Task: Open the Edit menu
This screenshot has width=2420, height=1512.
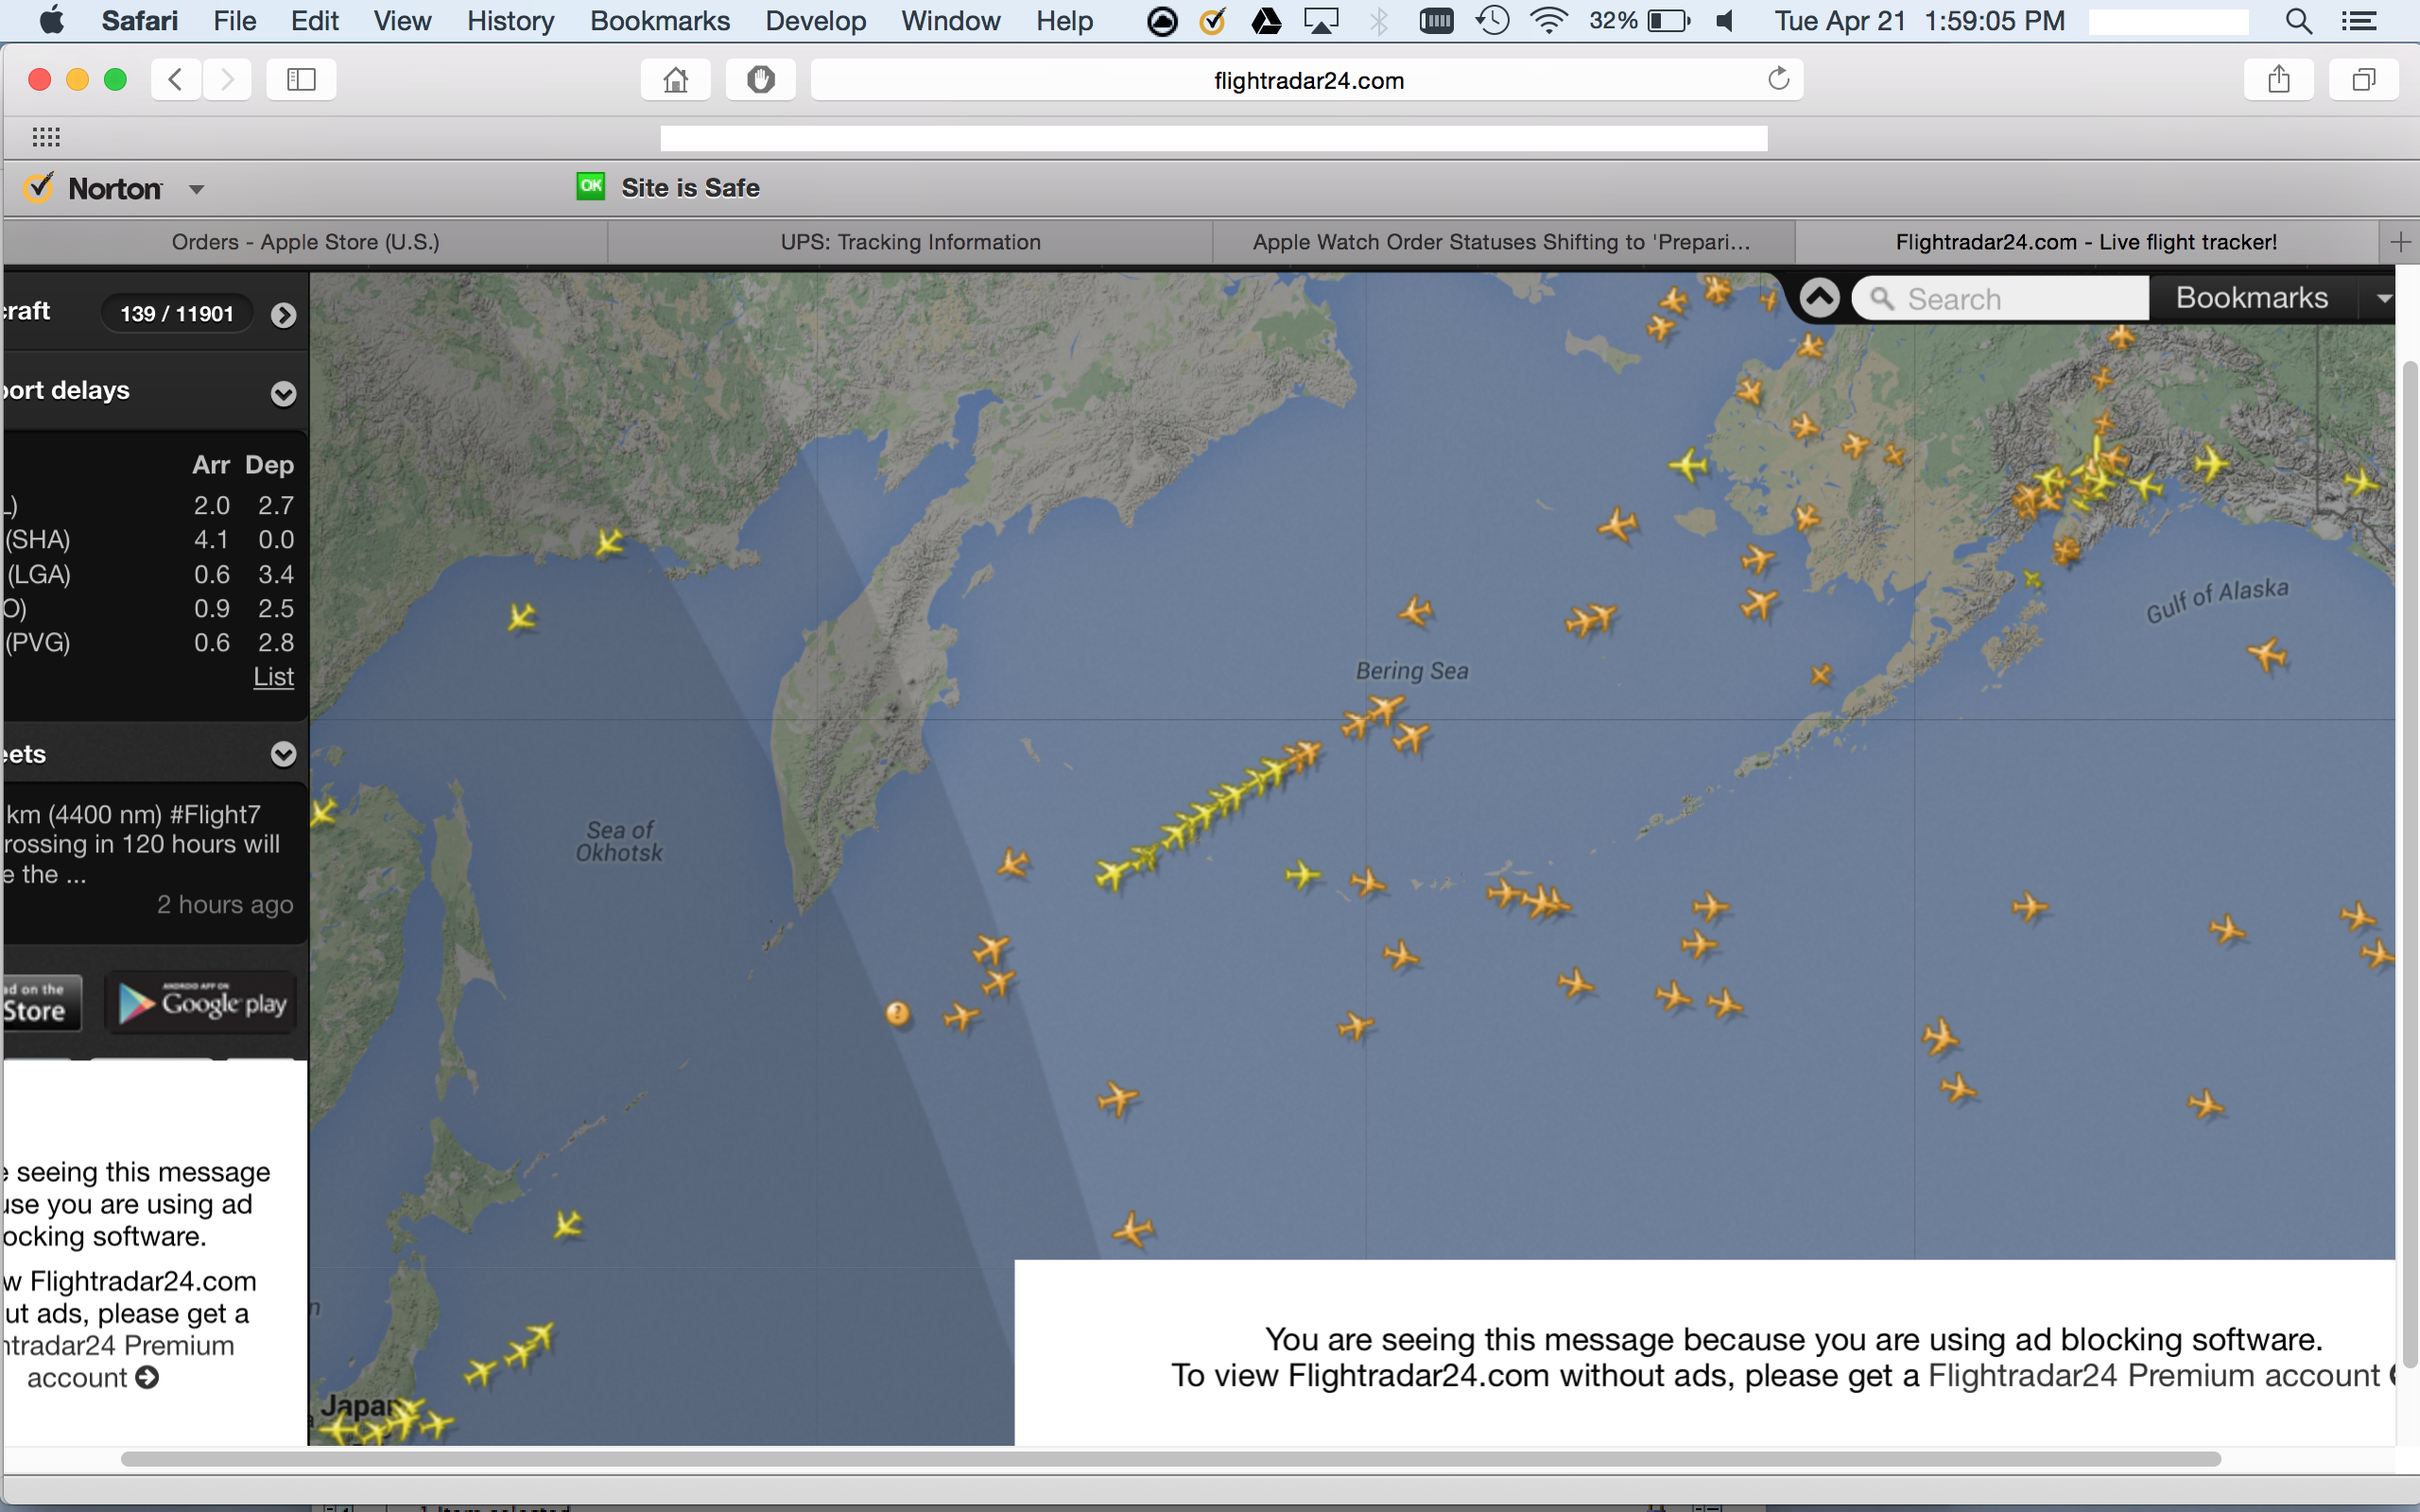Action: [x=314, y=21]
